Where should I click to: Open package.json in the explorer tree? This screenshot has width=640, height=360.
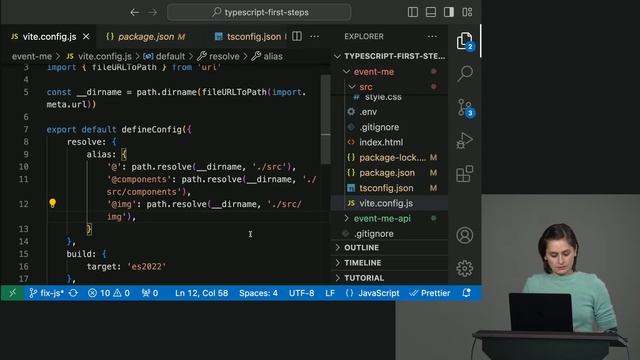(390, 173)
